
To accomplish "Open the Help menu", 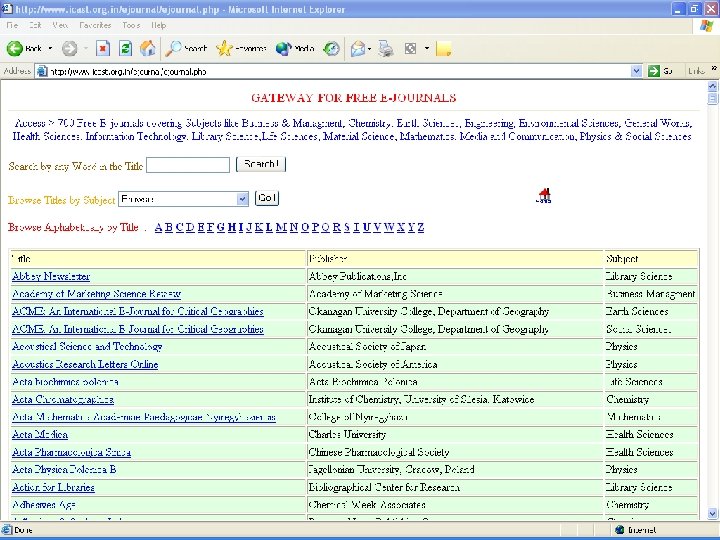I will coord(158,25).
